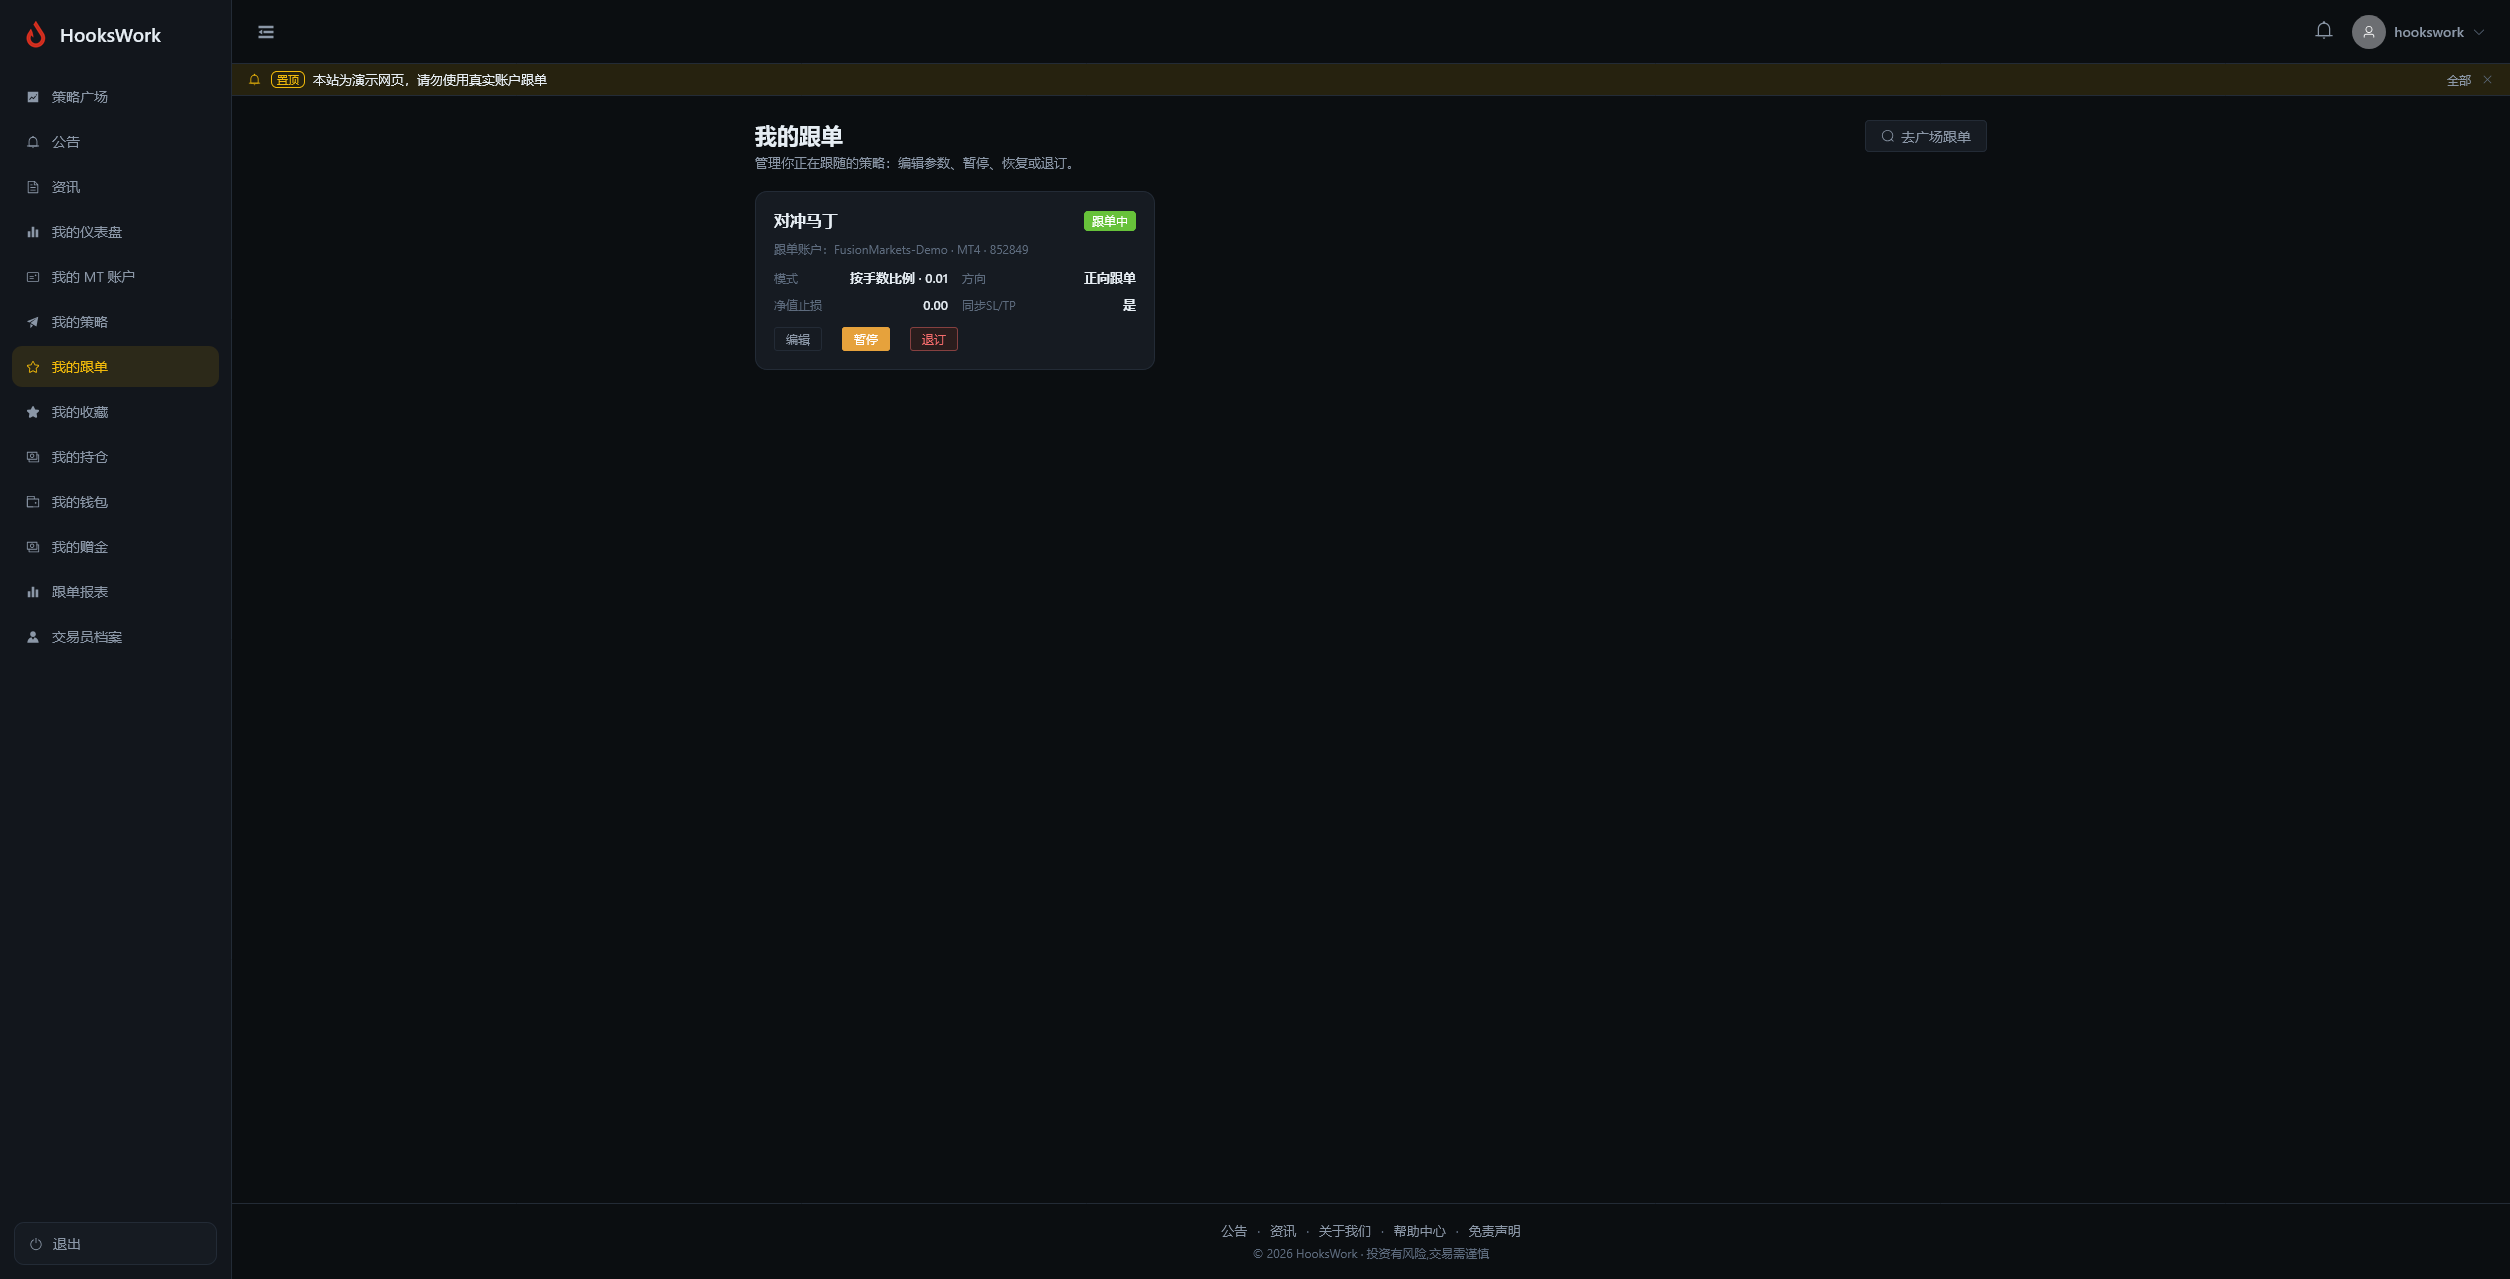
Task: Navigate to 我的 MT 账户
Action: point(115,277)
